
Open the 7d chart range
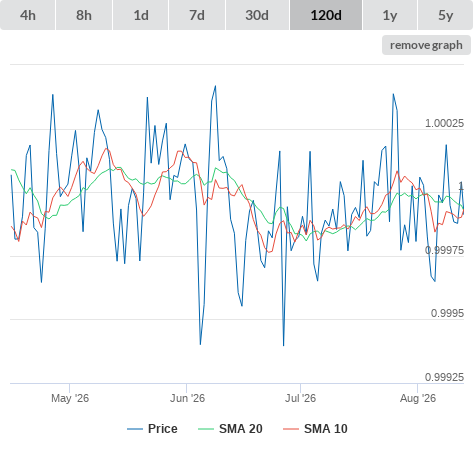click(x=197, y=15)
